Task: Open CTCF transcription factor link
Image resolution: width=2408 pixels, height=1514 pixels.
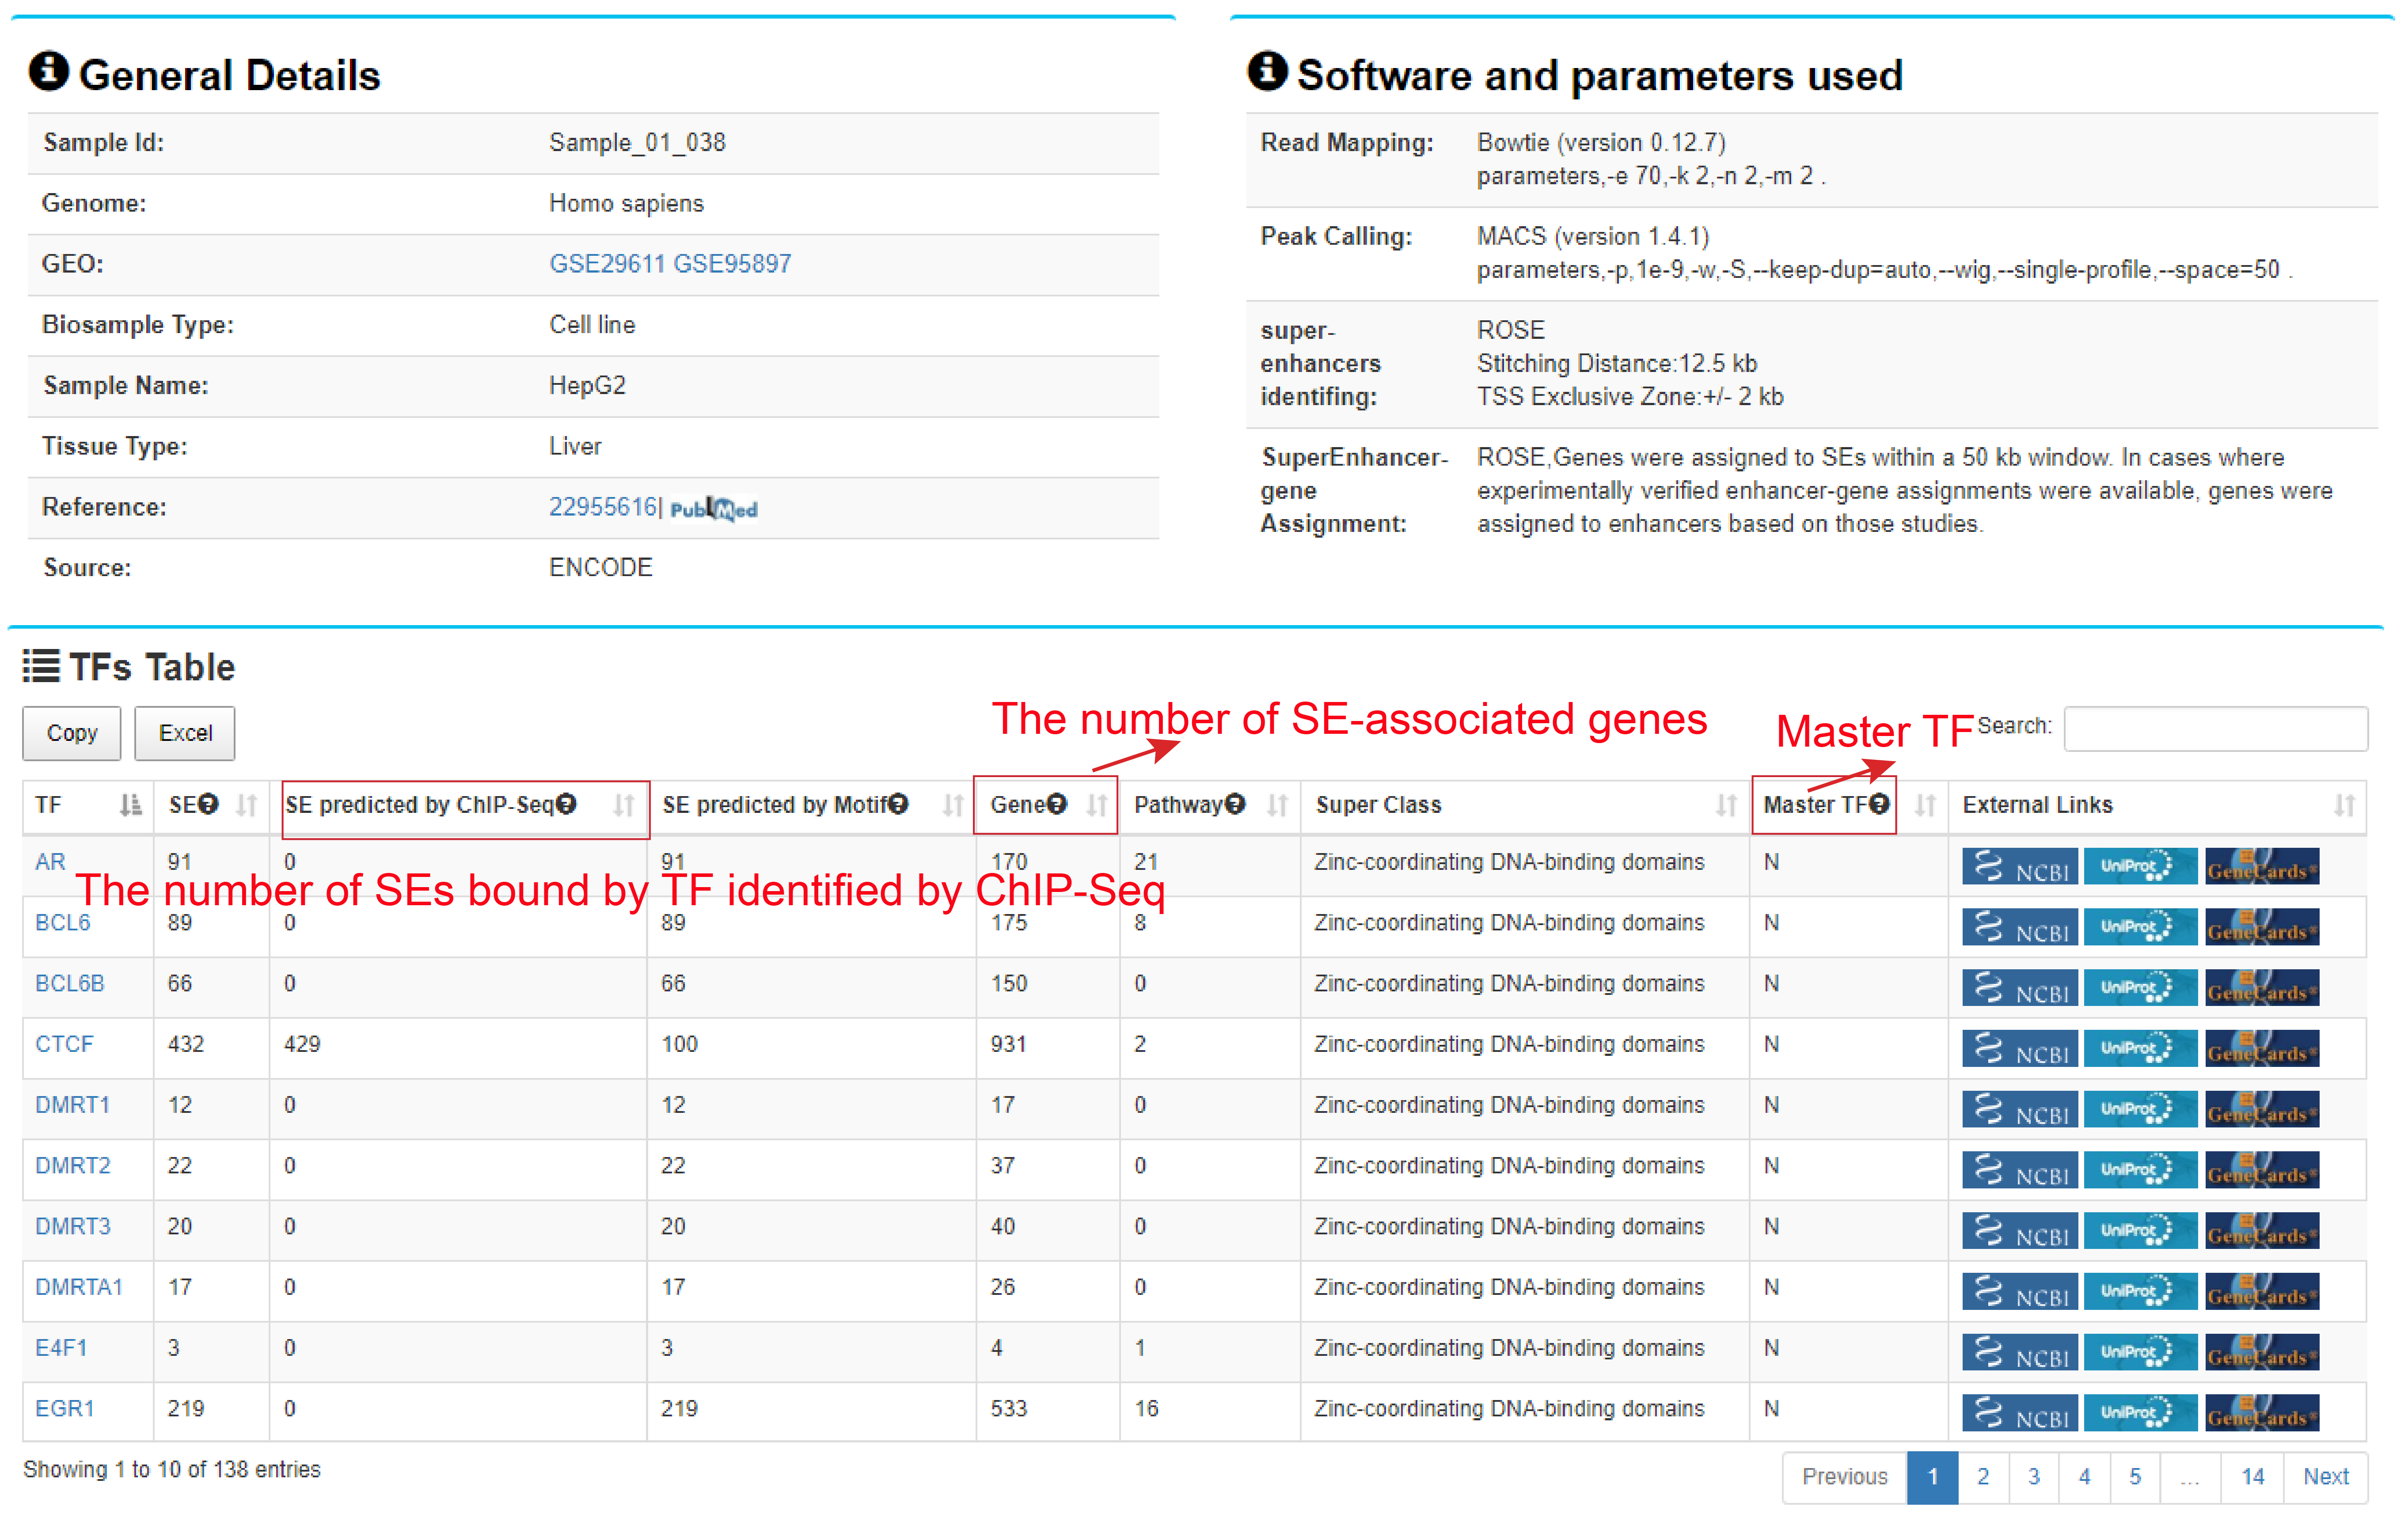Action: coord(64,1044)
